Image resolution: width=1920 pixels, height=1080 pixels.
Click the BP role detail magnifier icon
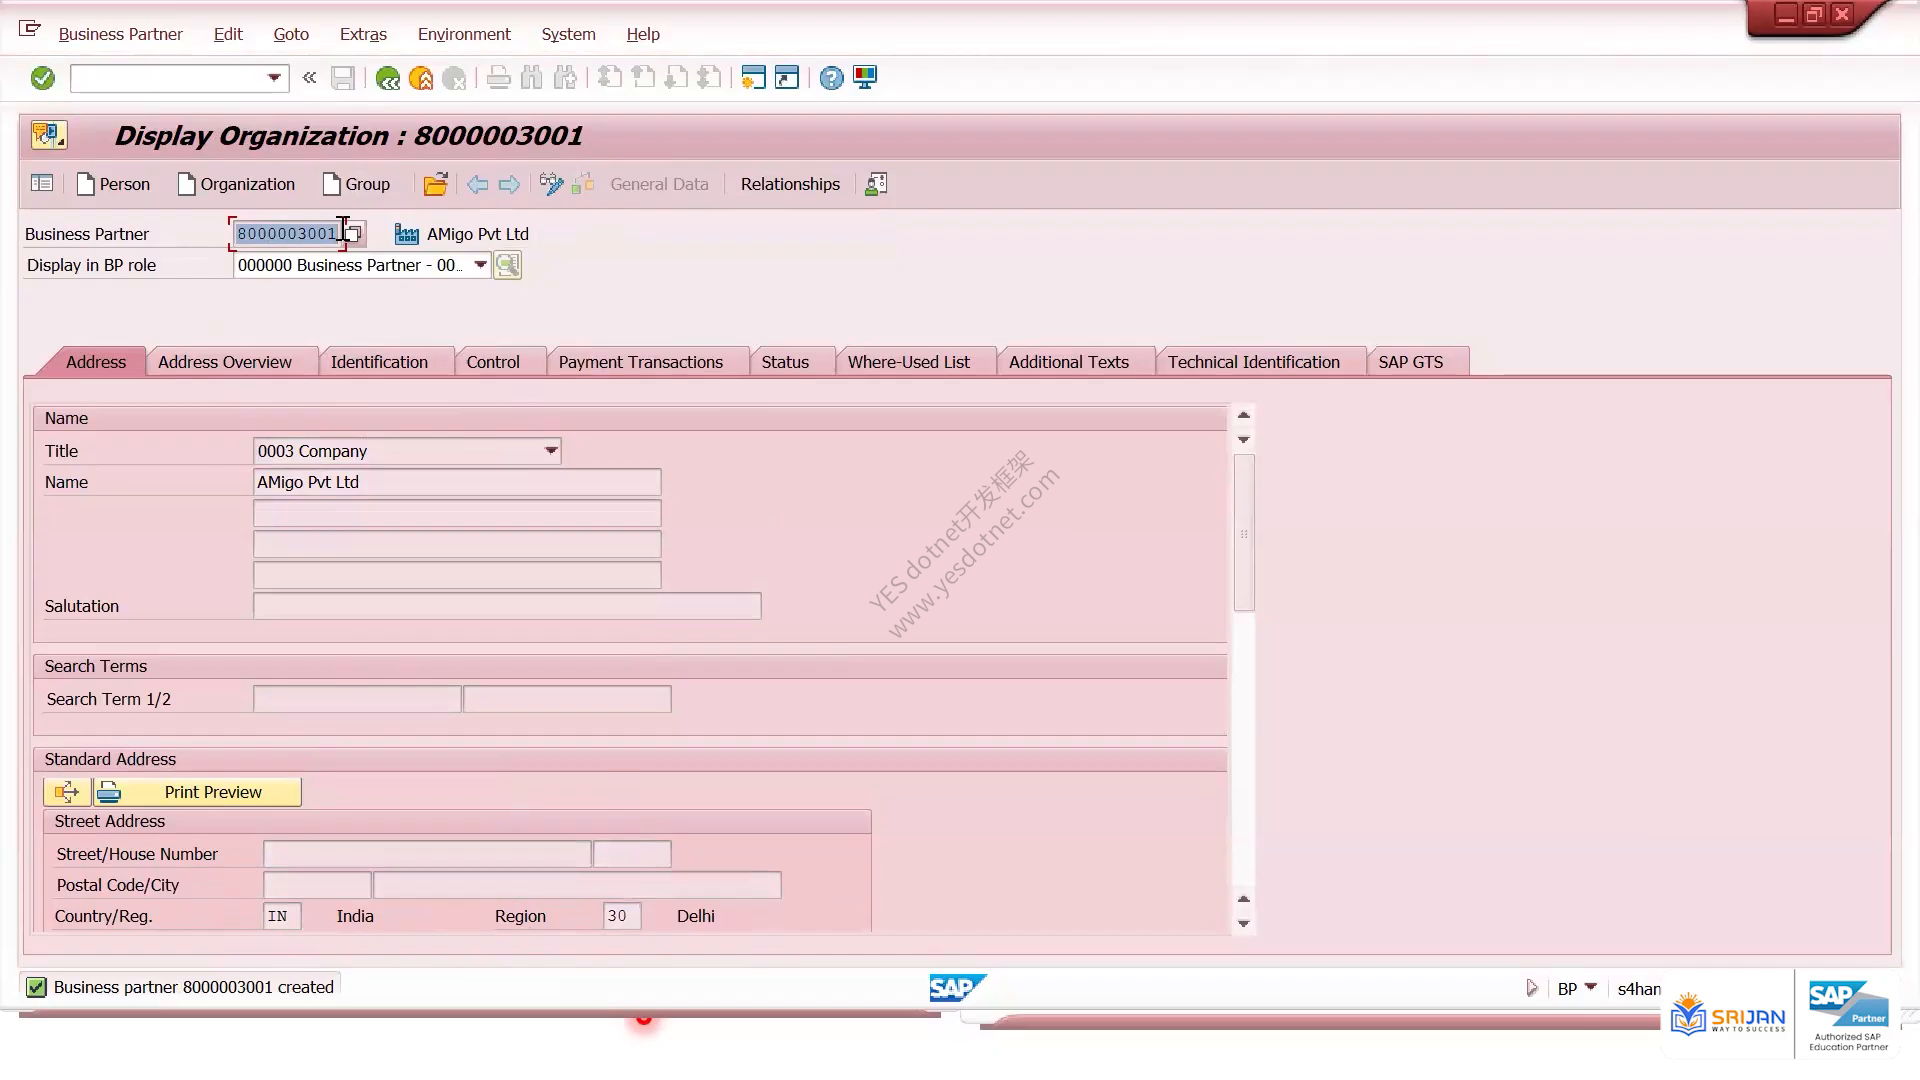(x=507, y=265)
